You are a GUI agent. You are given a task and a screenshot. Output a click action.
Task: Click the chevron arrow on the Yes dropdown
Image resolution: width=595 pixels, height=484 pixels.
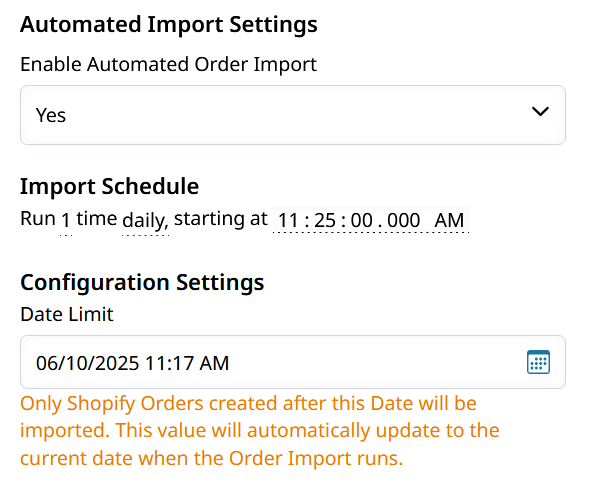point(540,112)
